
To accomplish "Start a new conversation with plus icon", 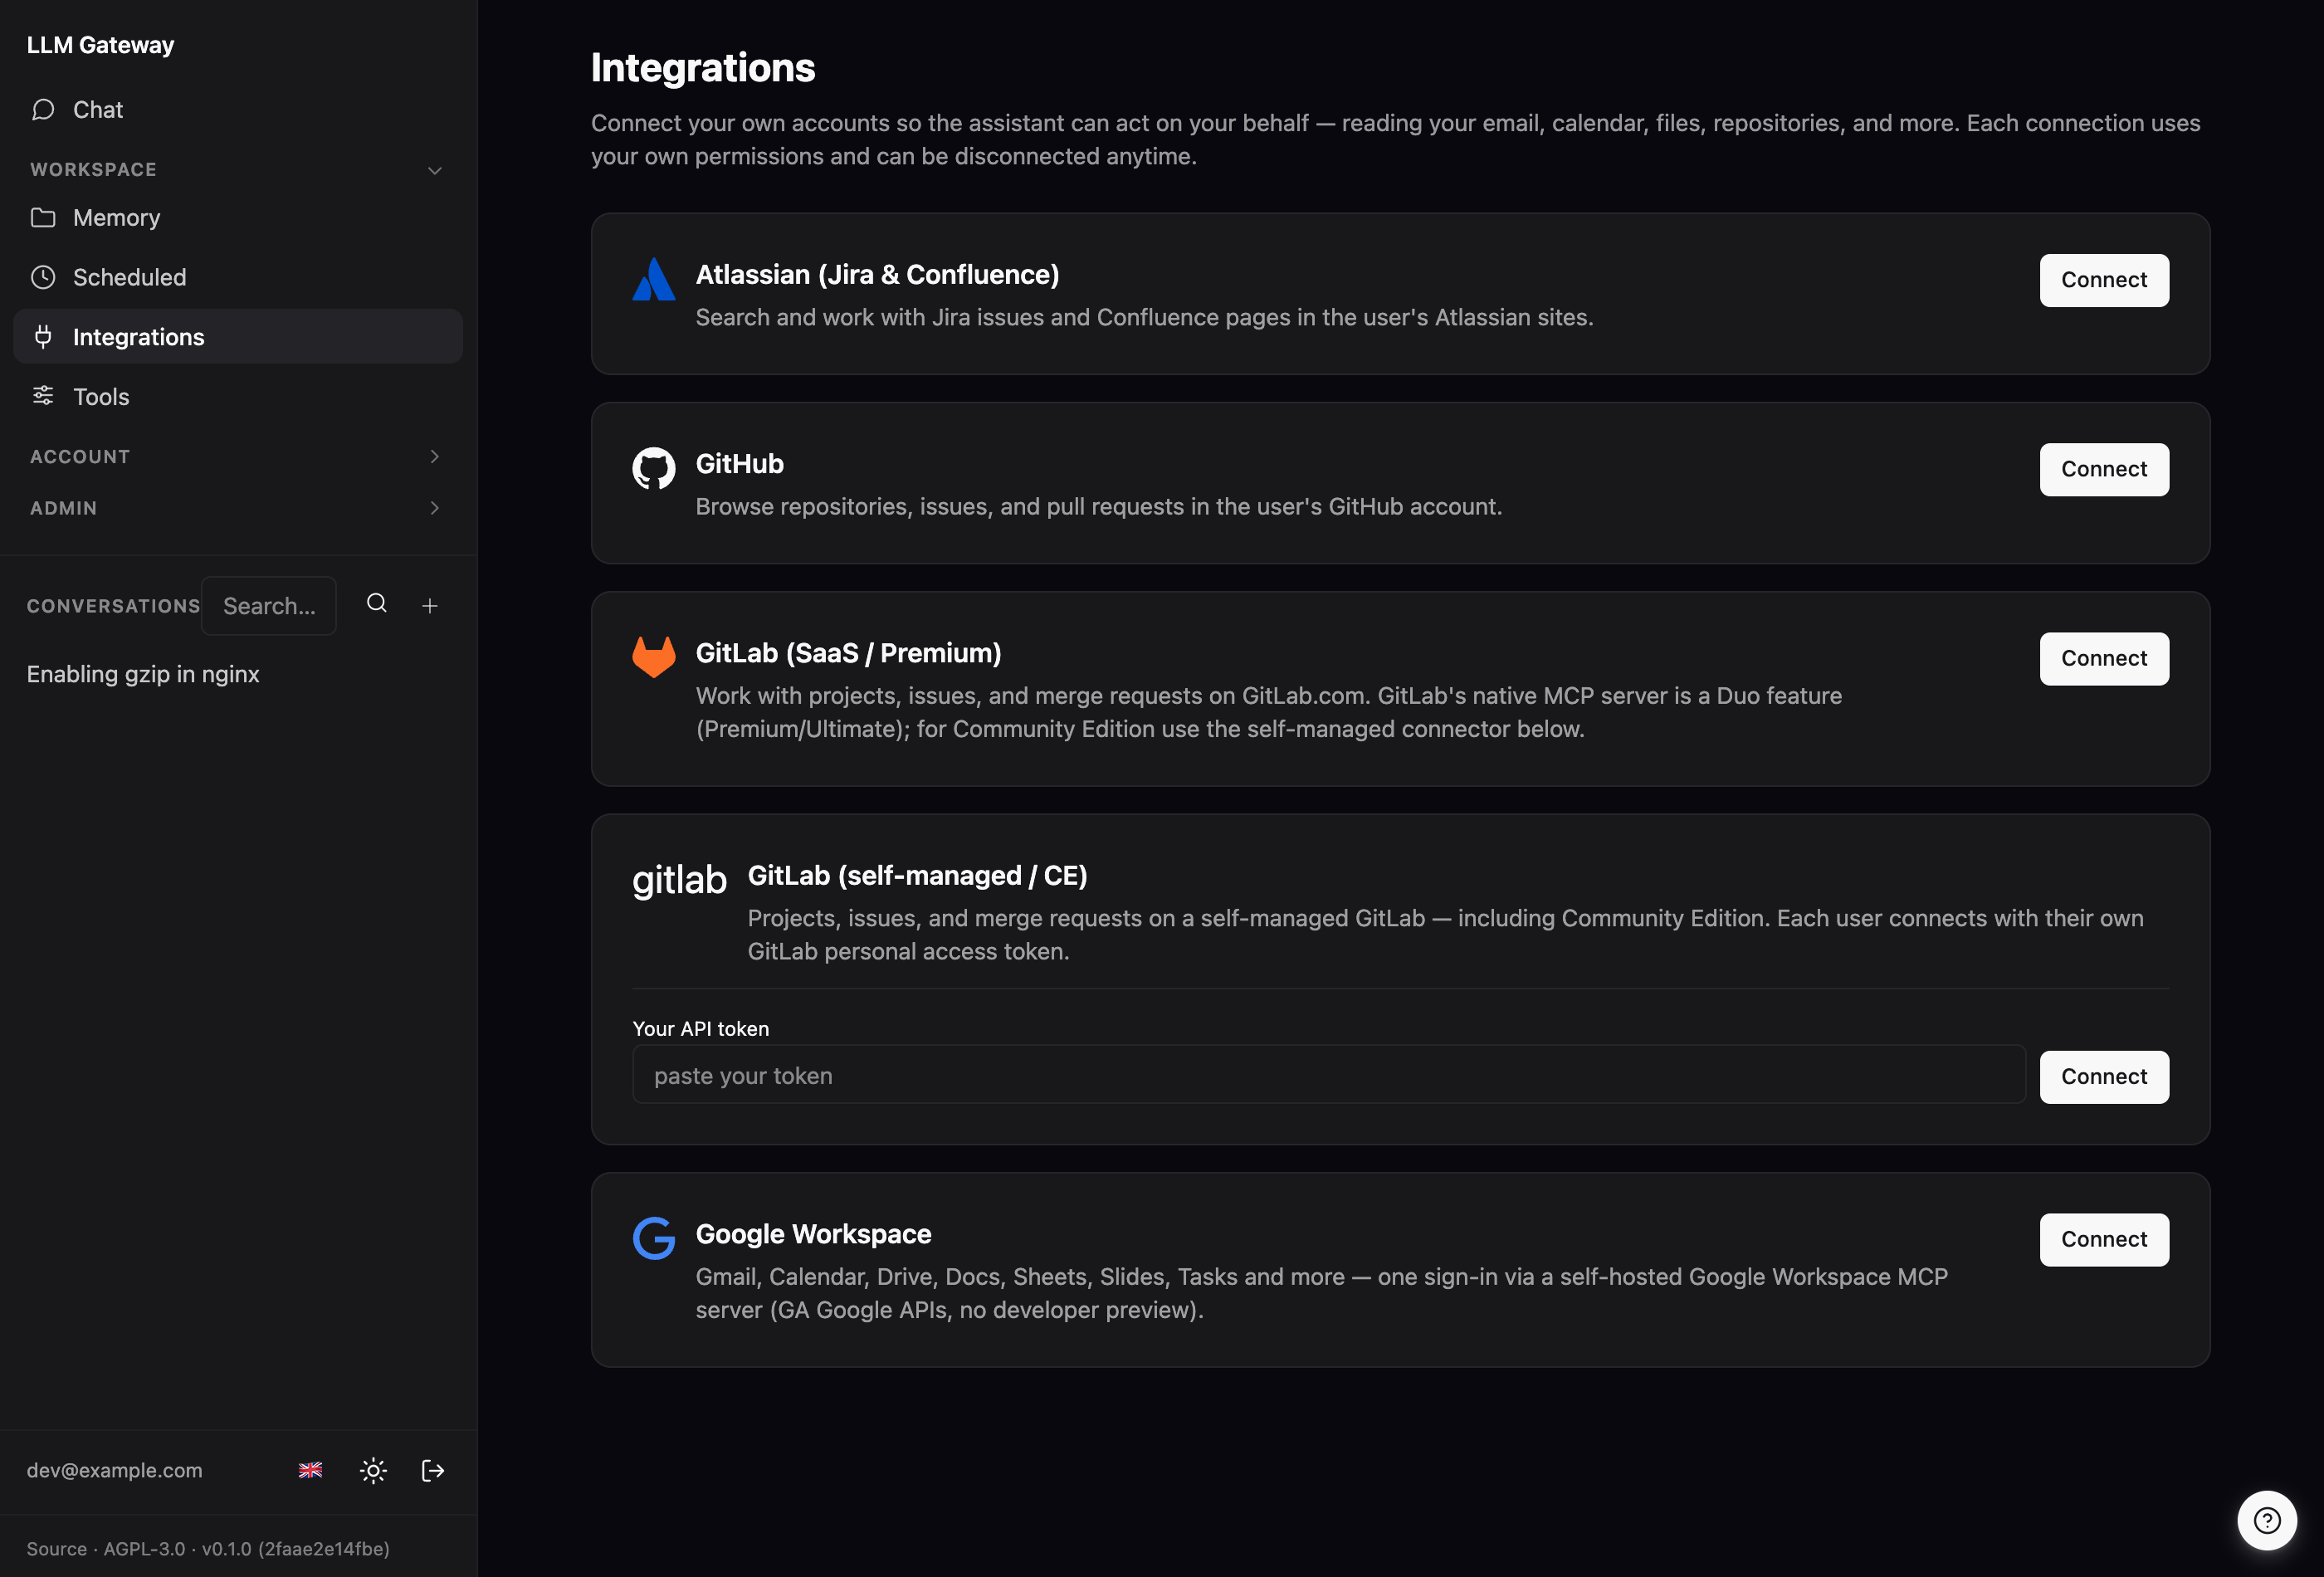I will pyautogui.click(x=430, y=606).
